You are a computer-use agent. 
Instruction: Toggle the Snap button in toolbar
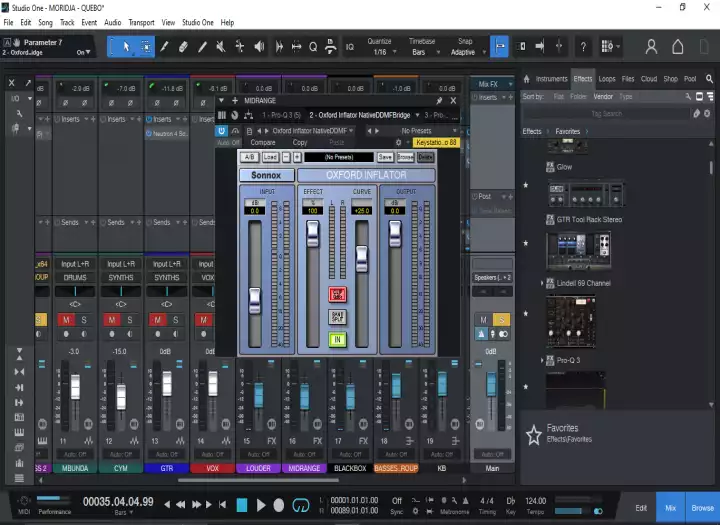tap(500, 46)
